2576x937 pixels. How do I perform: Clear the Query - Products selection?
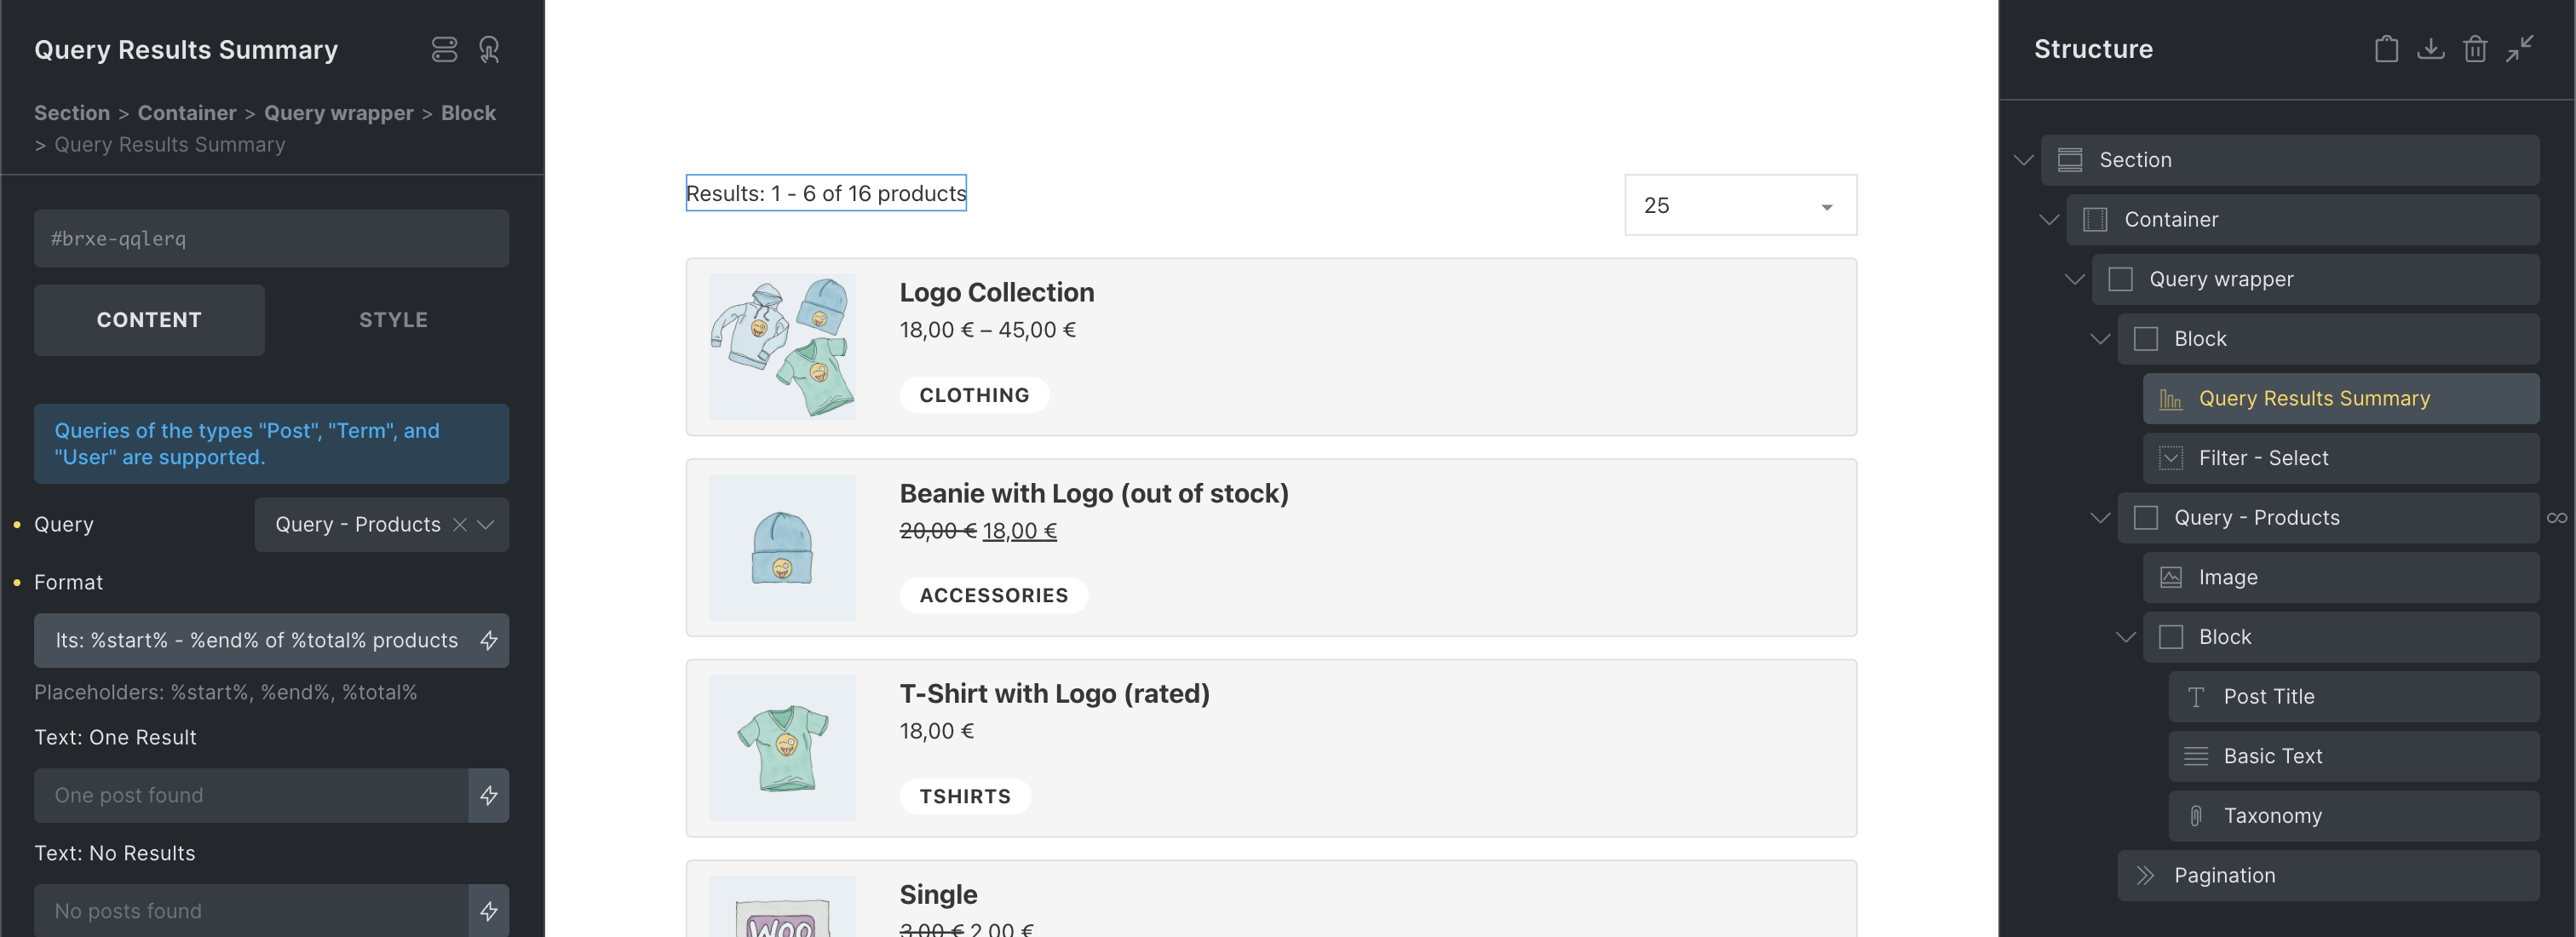tap(460, 524)
